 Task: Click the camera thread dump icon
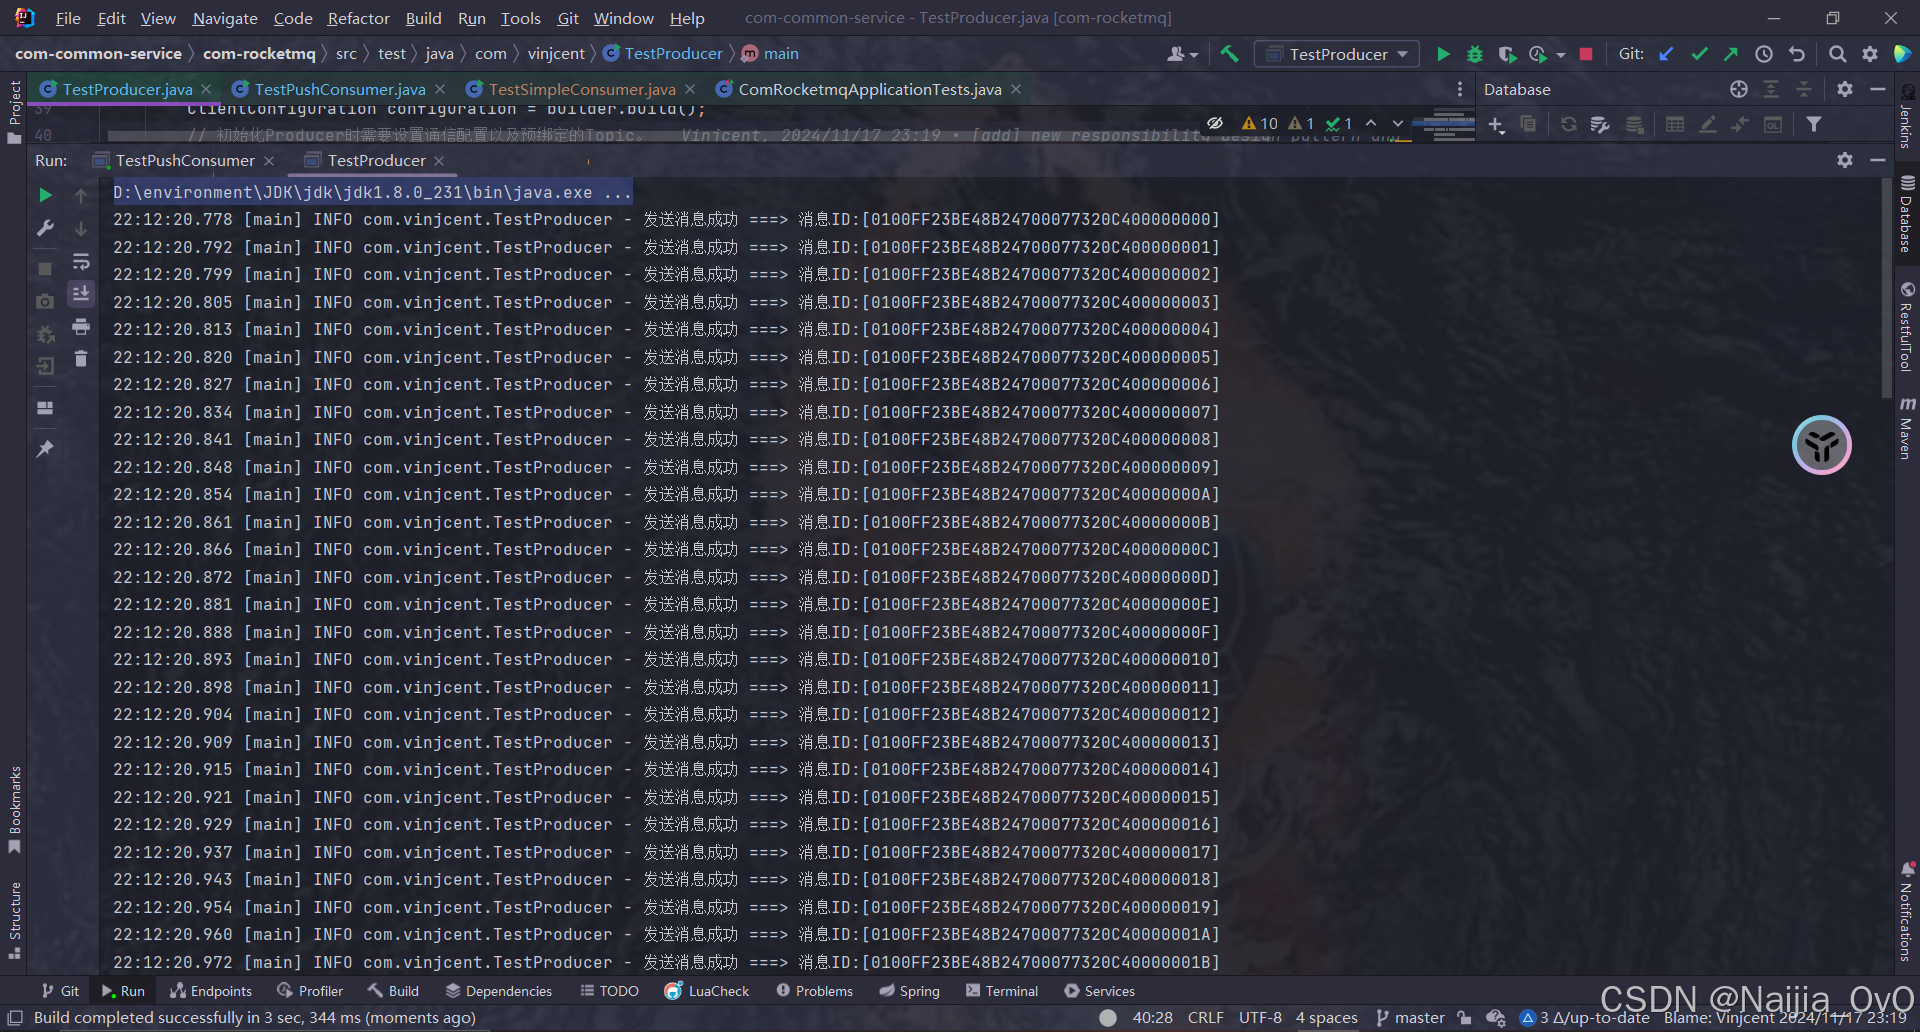(x=45, y=301)
